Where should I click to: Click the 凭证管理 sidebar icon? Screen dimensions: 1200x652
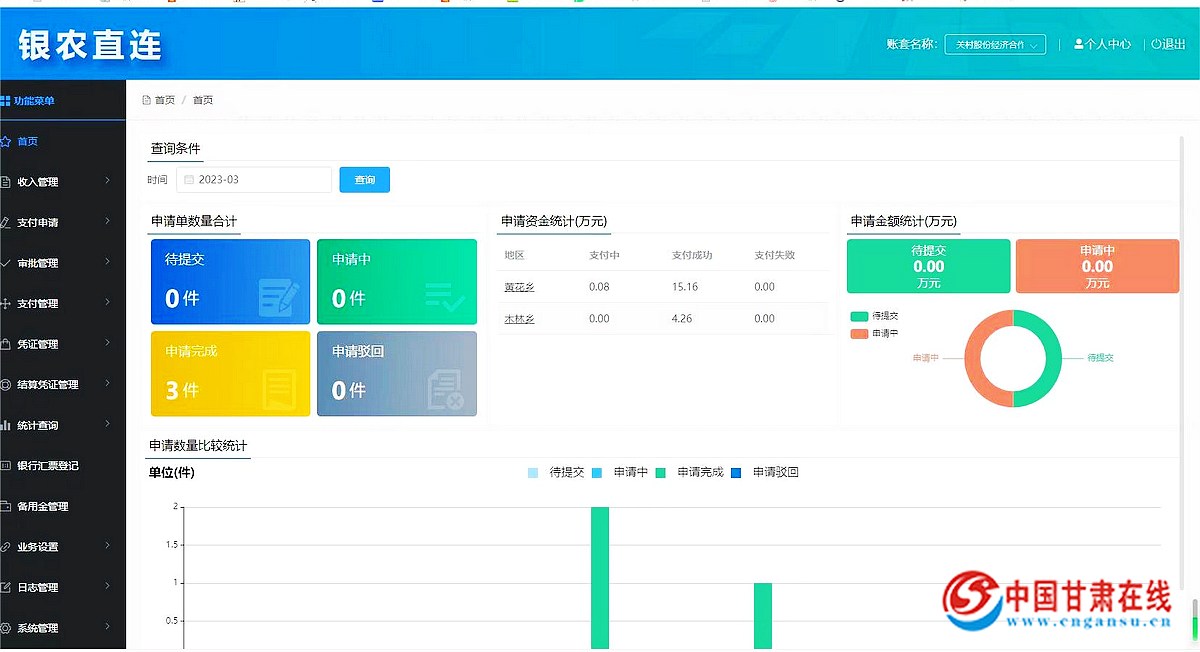pyautogui.click(x=6, y=344)
